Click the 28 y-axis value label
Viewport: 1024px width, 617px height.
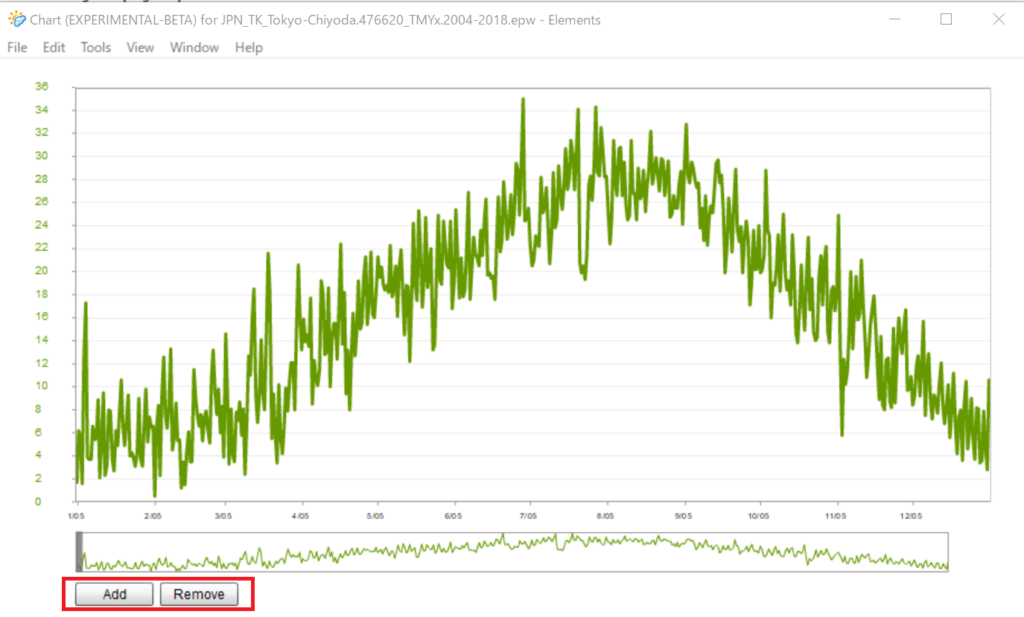[42, 179]
